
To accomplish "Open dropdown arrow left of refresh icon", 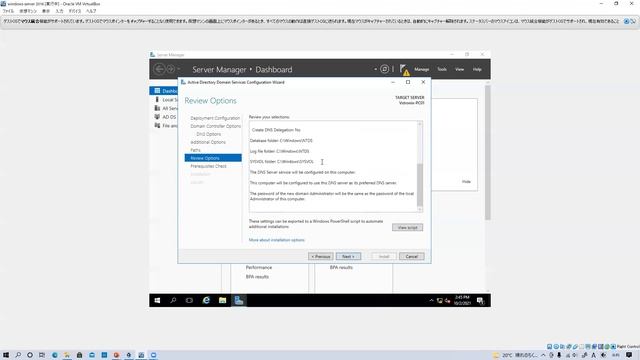I will click(376, 69).
